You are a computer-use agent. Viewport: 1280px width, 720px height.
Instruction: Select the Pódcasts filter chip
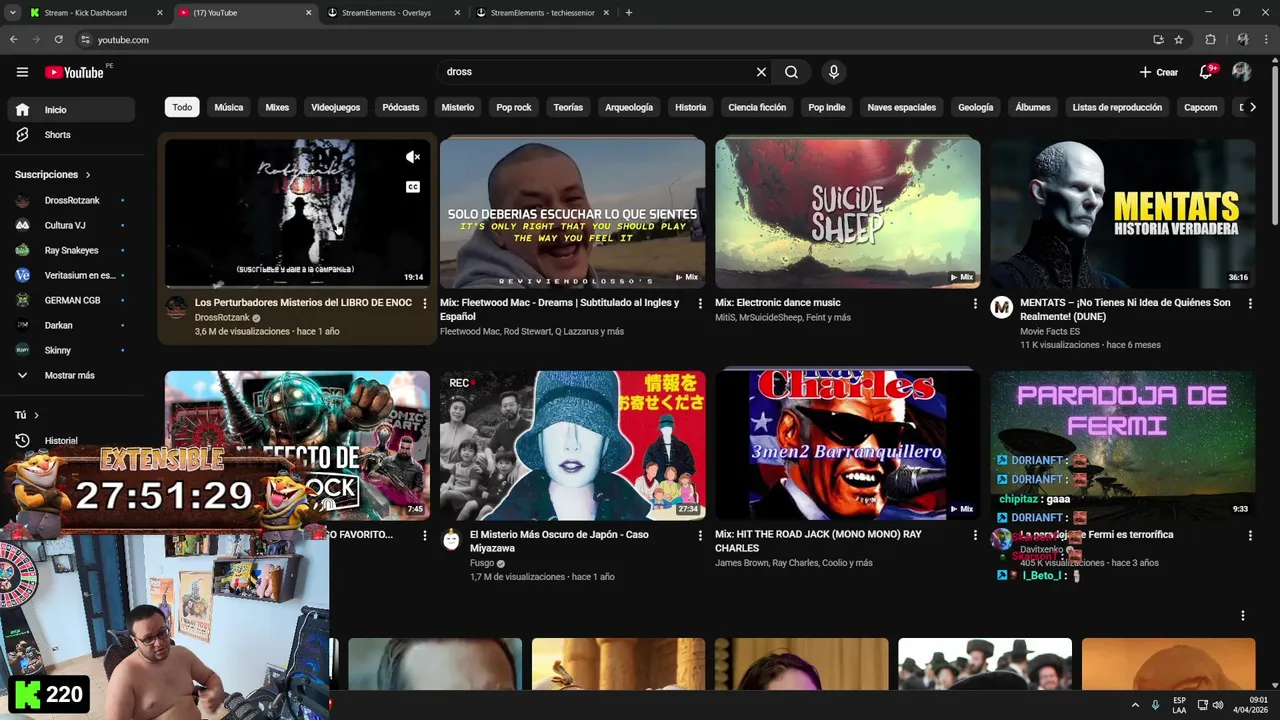click(401, 107)
